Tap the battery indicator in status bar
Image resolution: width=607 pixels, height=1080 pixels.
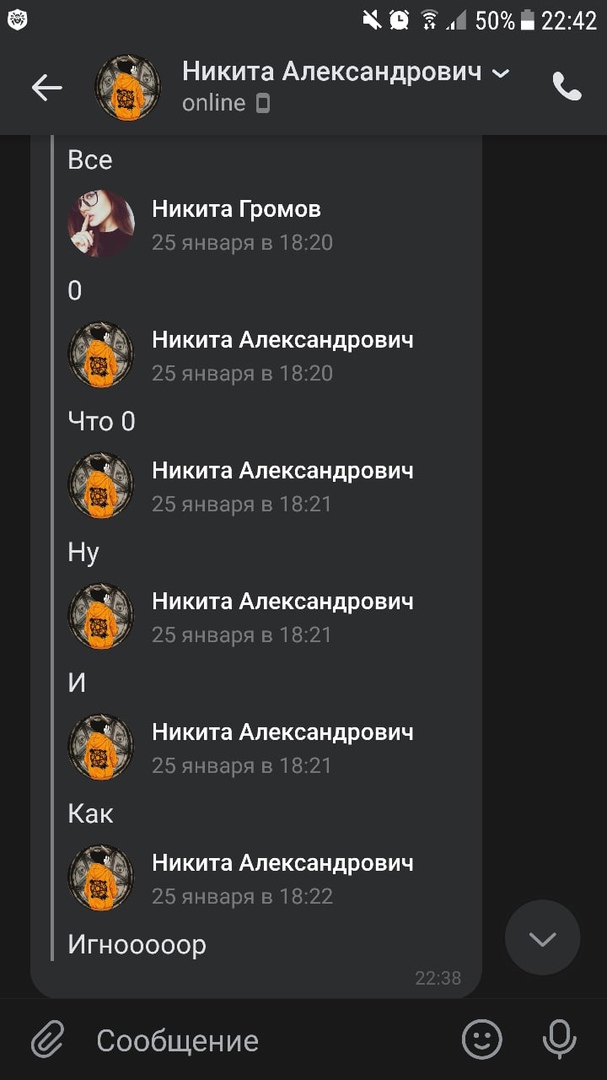[x=527, y=21]
